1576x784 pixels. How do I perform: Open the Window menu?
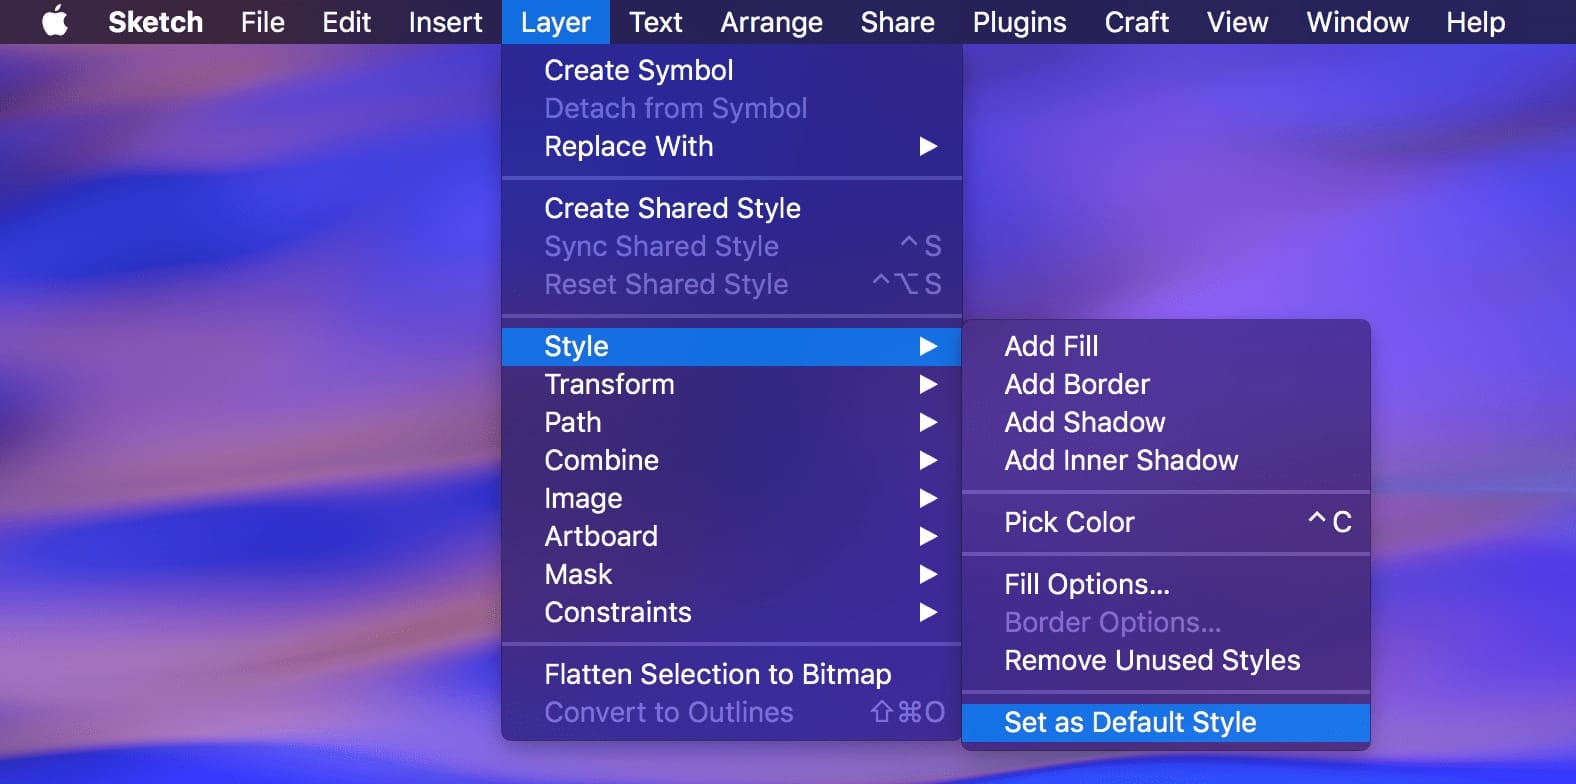1358,21
